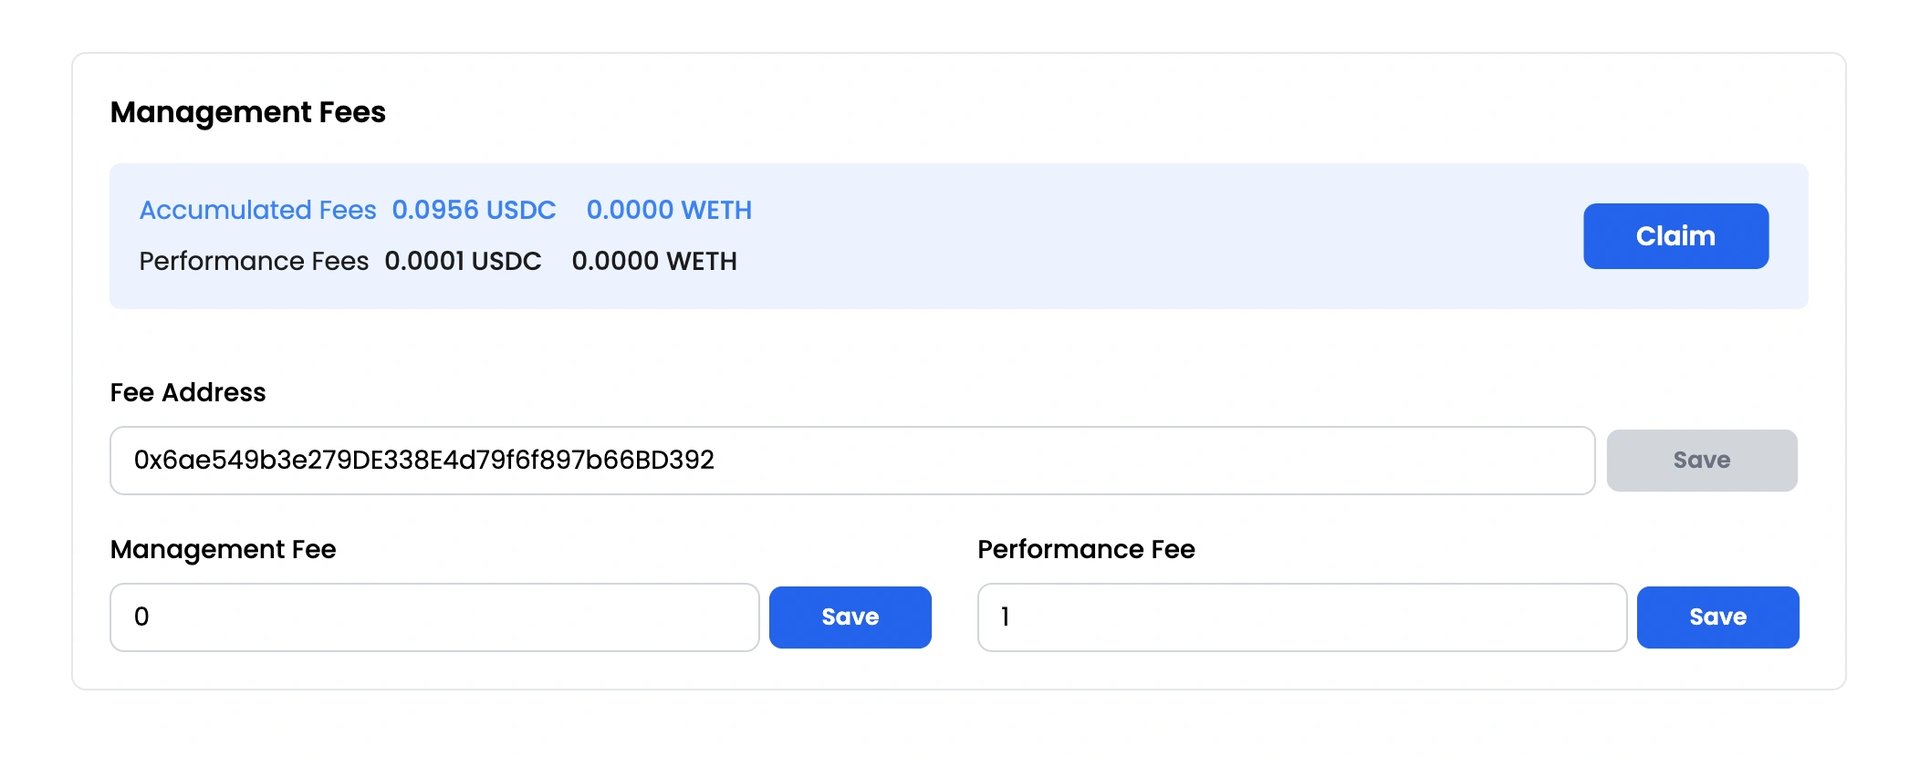Screen dimensions: 1920x757
Task: Click the Management Fees card heading
Action: [247, 112]
